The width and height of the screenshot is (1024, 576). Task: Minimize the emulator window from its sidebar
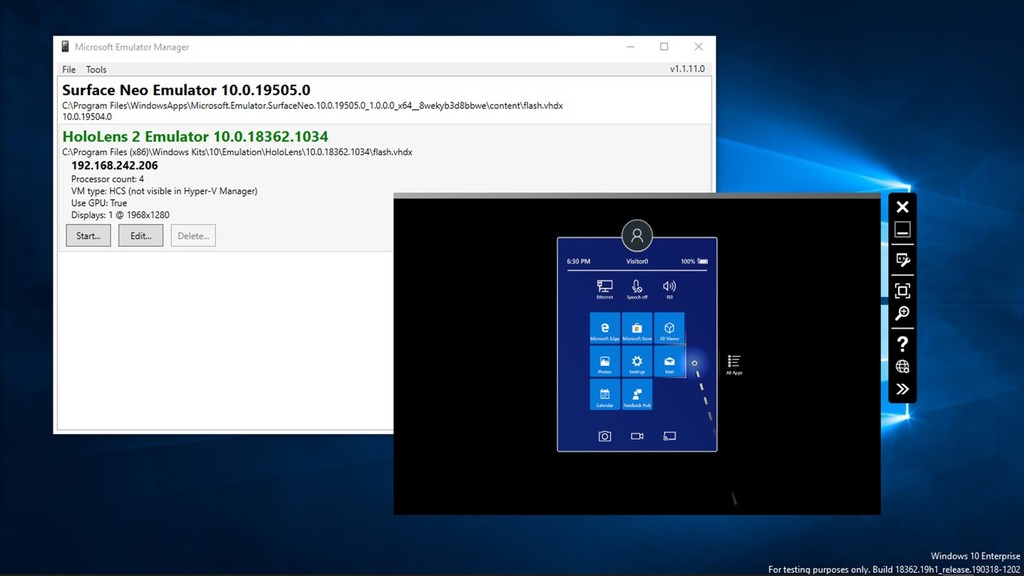tap(903, 231)
